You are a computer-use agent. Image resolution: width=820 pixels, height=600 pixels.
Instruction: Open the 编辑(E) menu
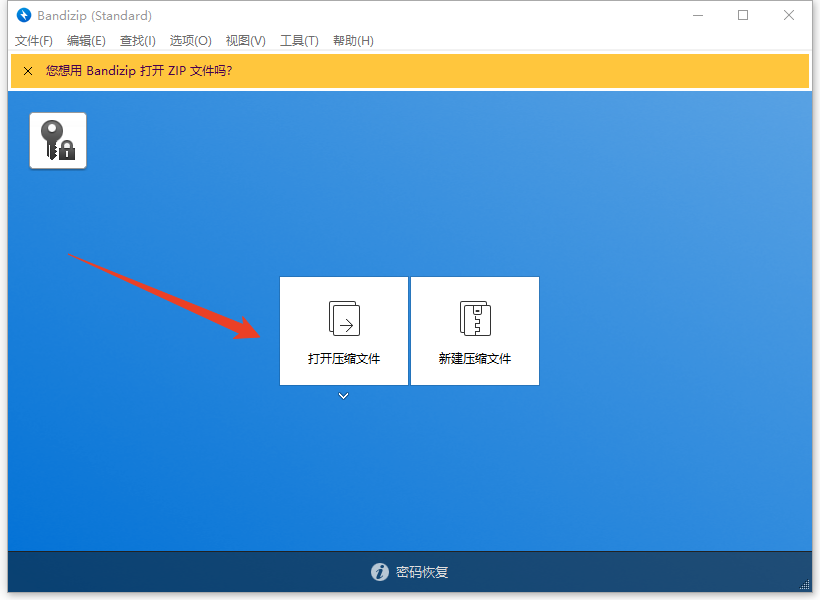(86, 41)
